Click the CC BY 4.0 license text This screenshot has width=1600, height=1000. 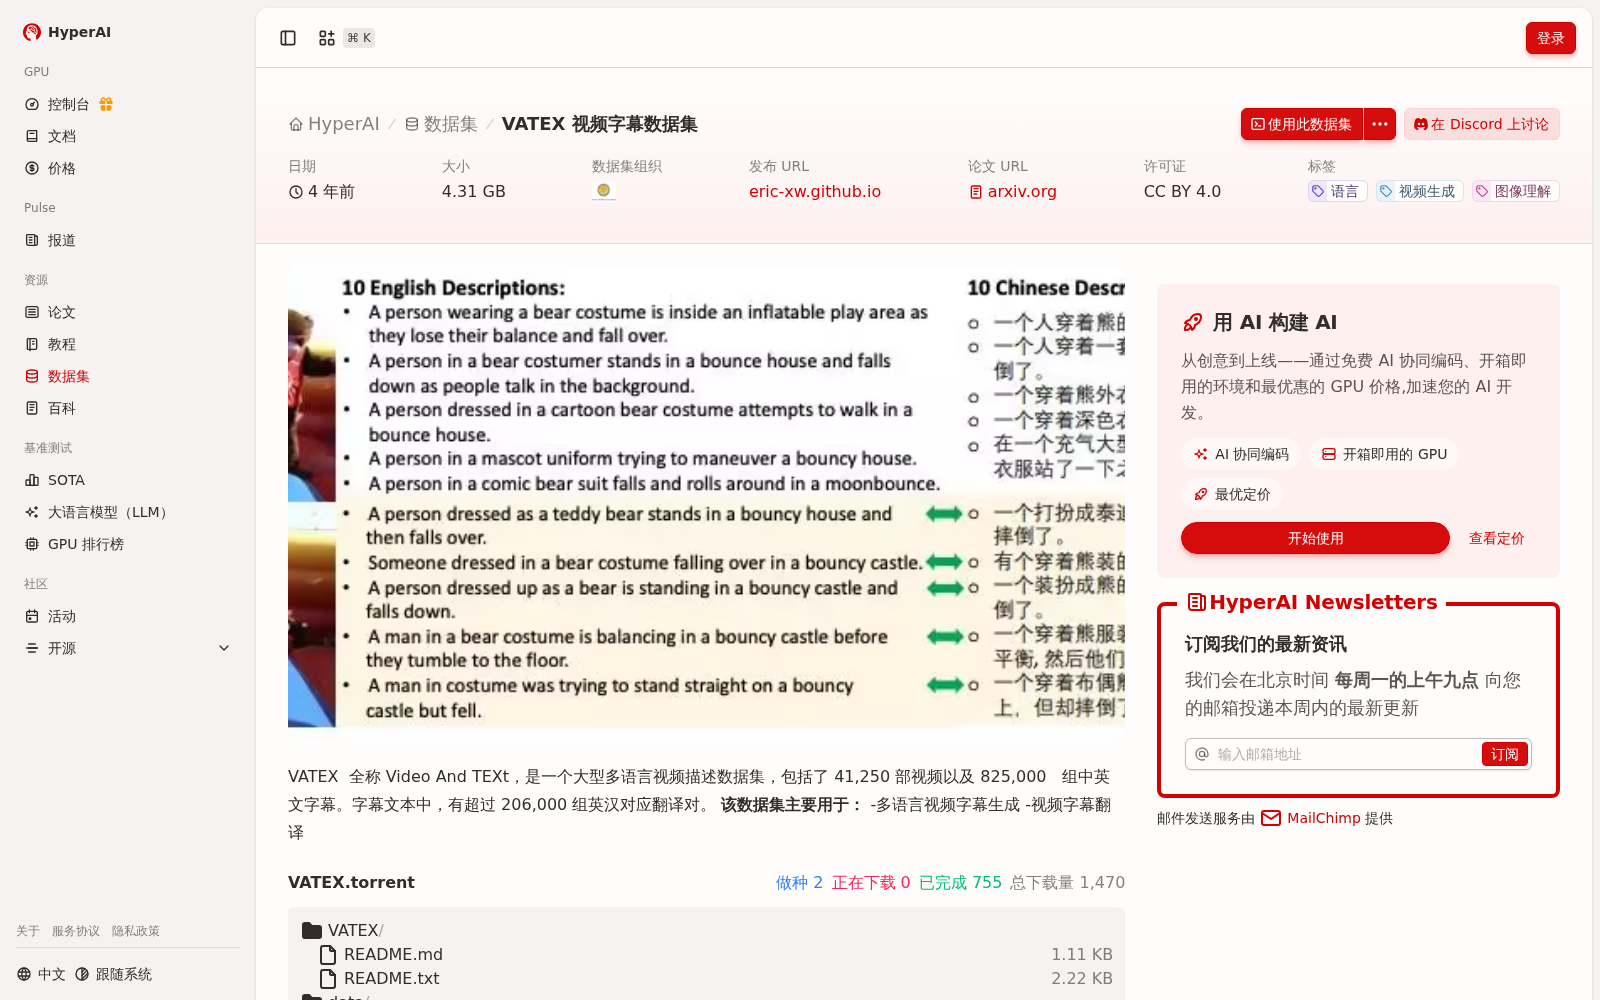coord(1182,191)
